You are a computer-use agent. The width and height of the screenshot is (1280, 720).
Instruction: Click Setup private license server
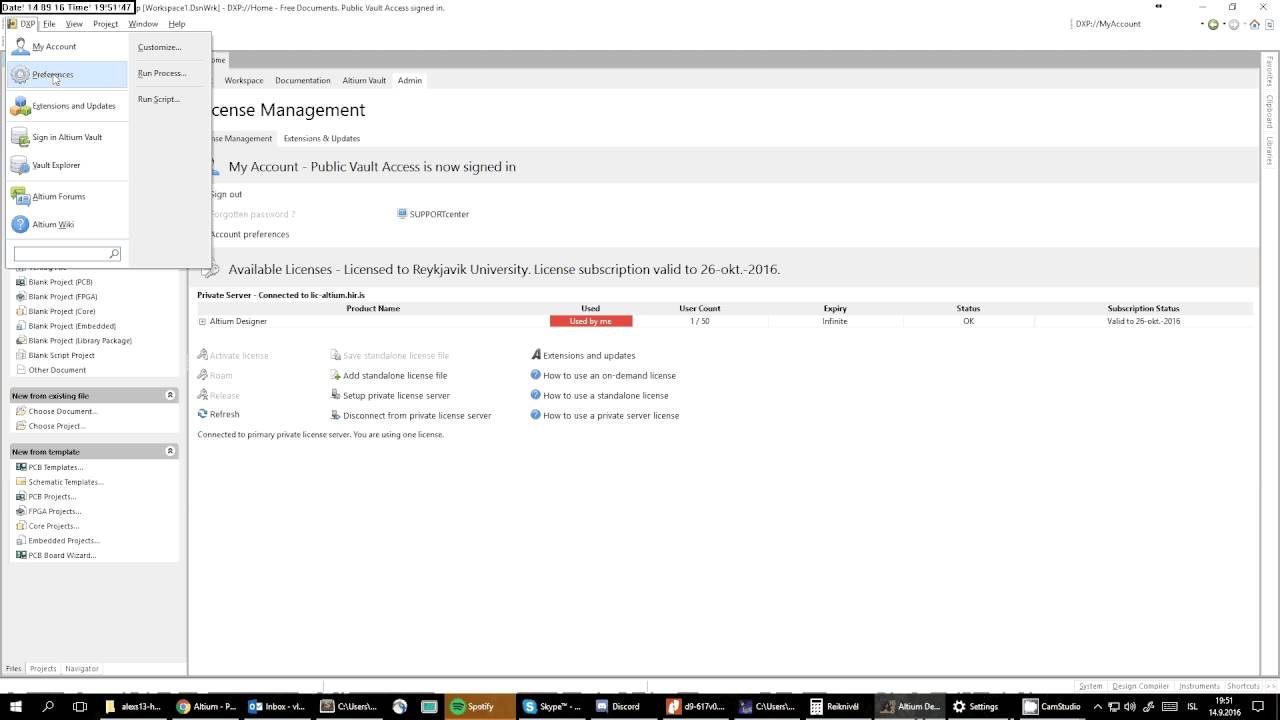coord(390,395)
